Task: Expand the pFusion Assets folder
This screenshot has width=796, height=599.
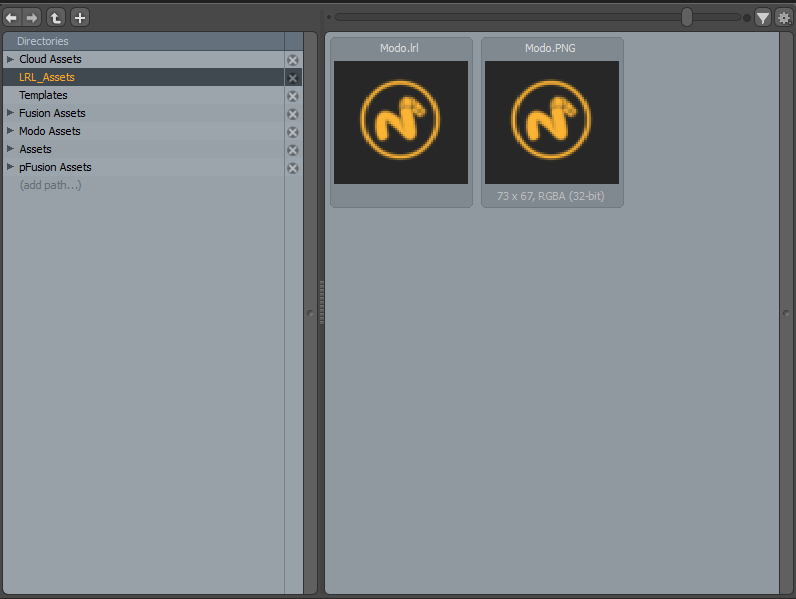Action: [x=11, y=167]
